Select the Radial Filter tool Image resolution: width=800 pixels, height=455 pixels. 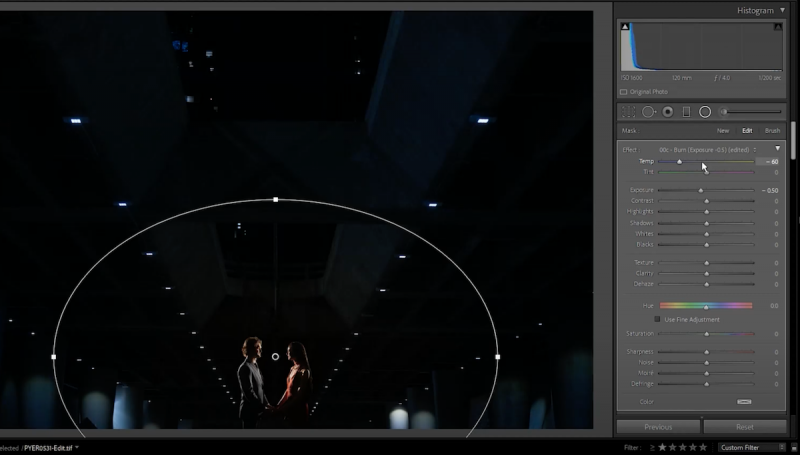(x=705, y=112)
